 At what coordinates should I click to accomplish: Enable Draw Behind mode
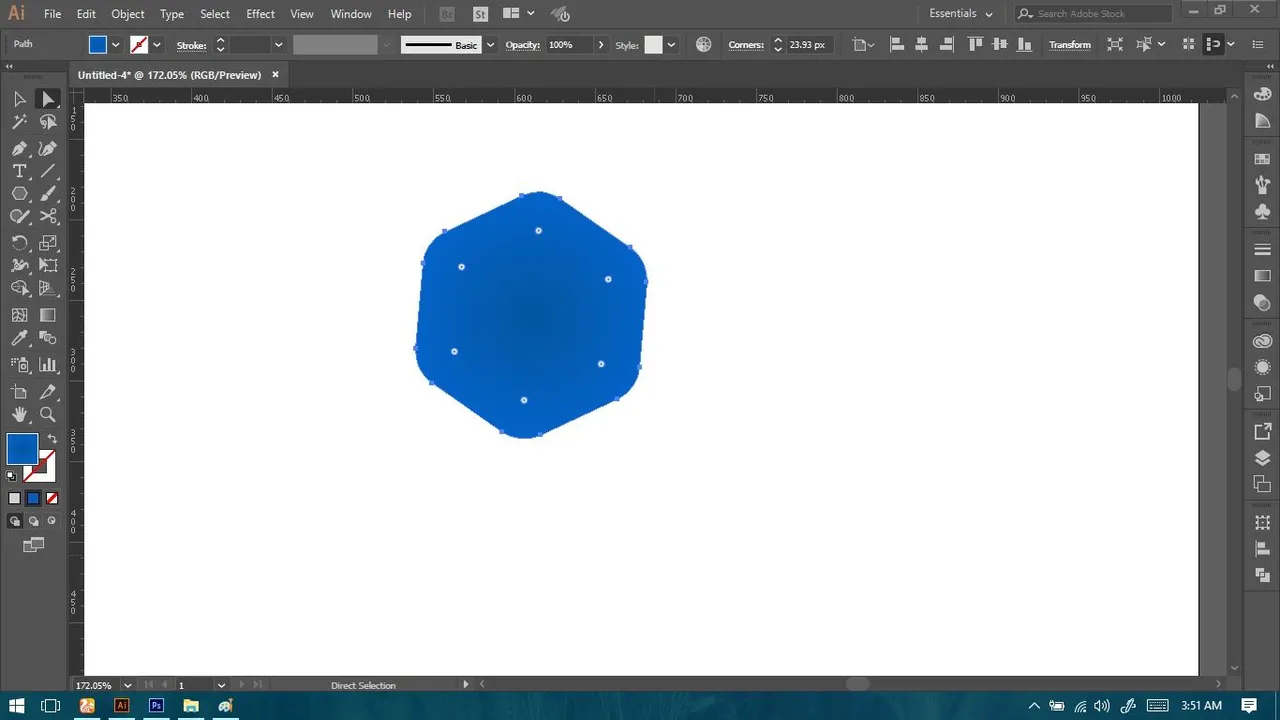(33, 521)
